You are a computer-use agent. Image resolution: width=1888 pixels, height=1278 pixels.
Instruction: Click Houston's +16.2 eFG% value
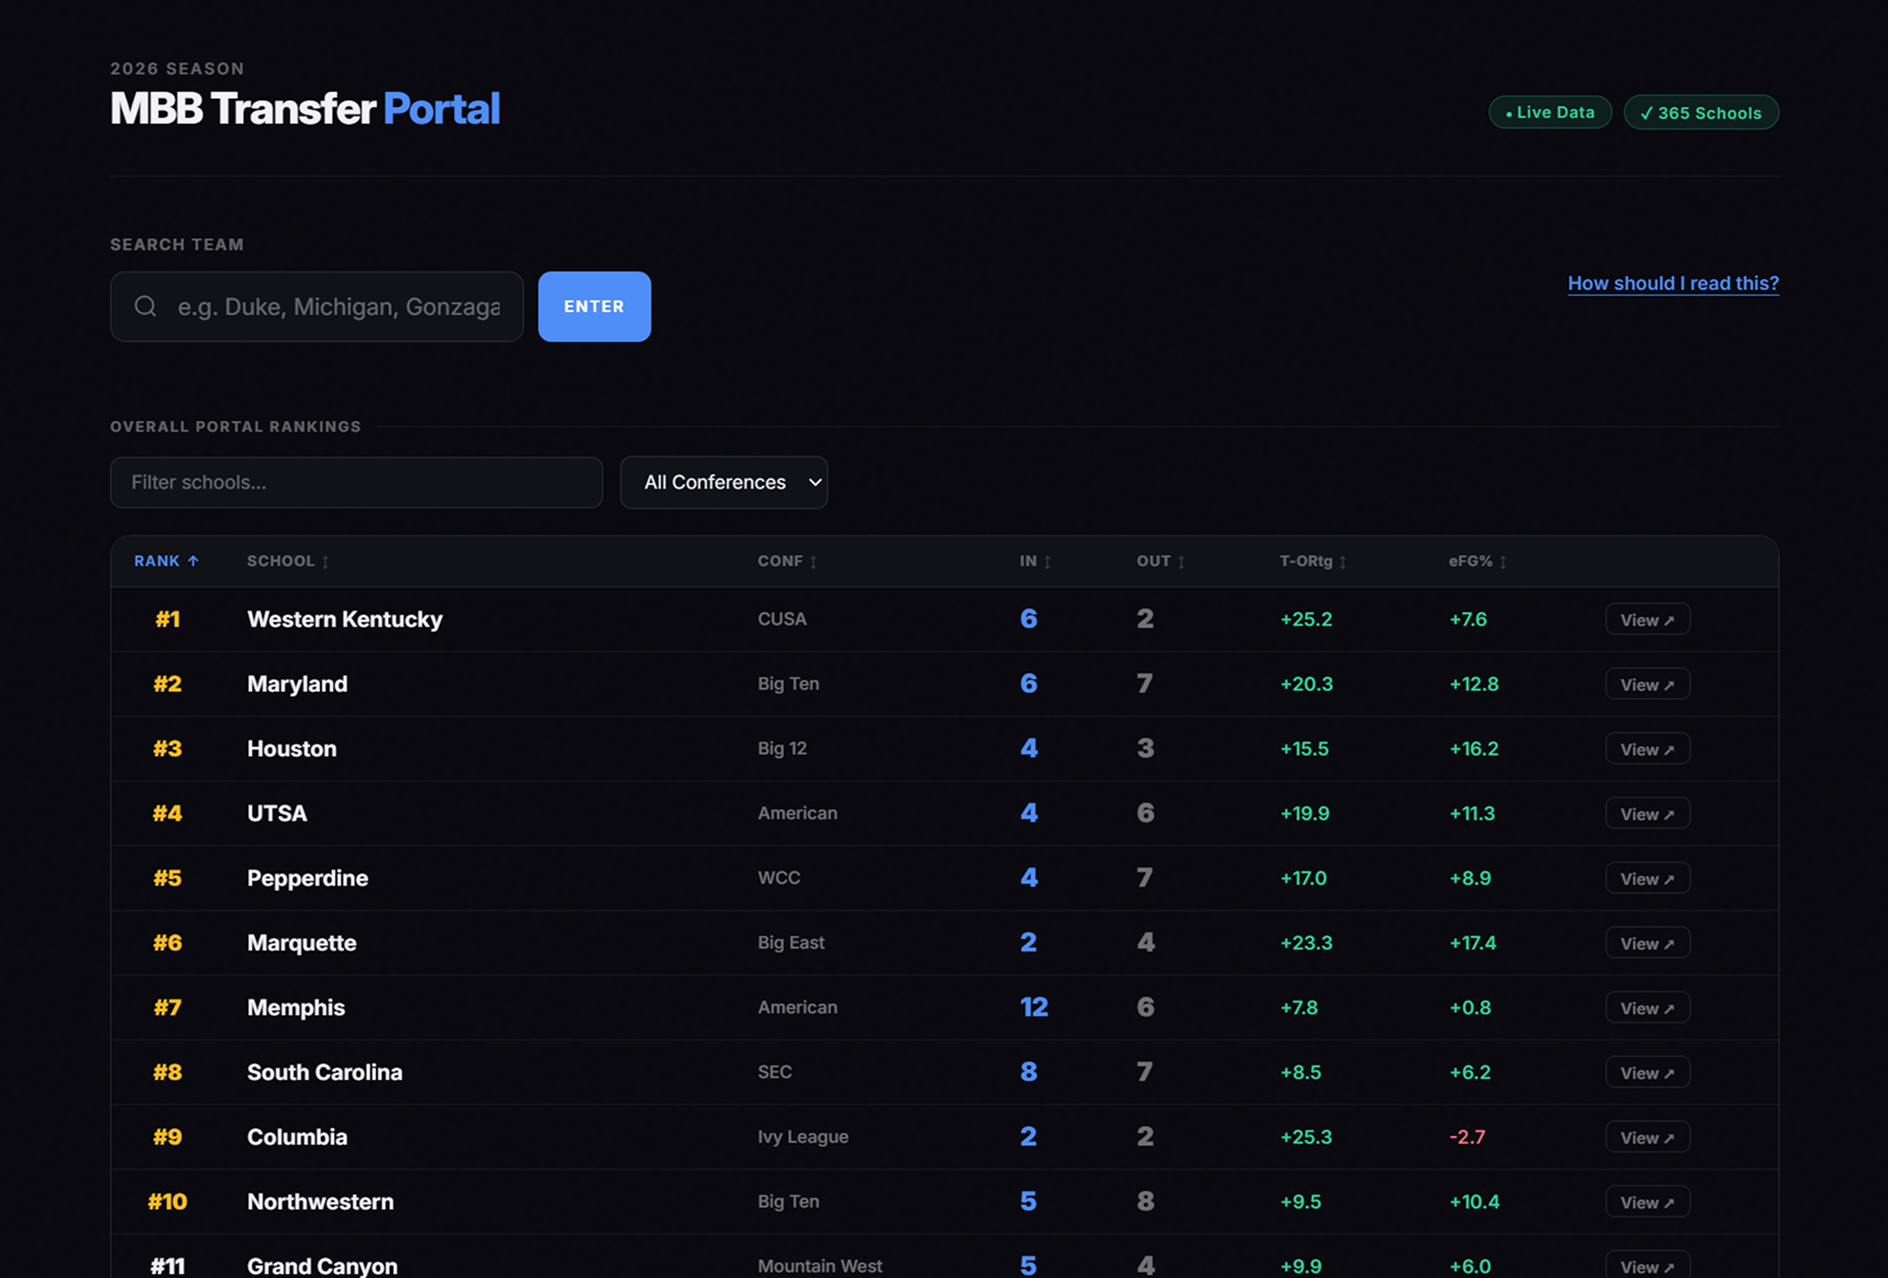click(x=1474, y=749)
